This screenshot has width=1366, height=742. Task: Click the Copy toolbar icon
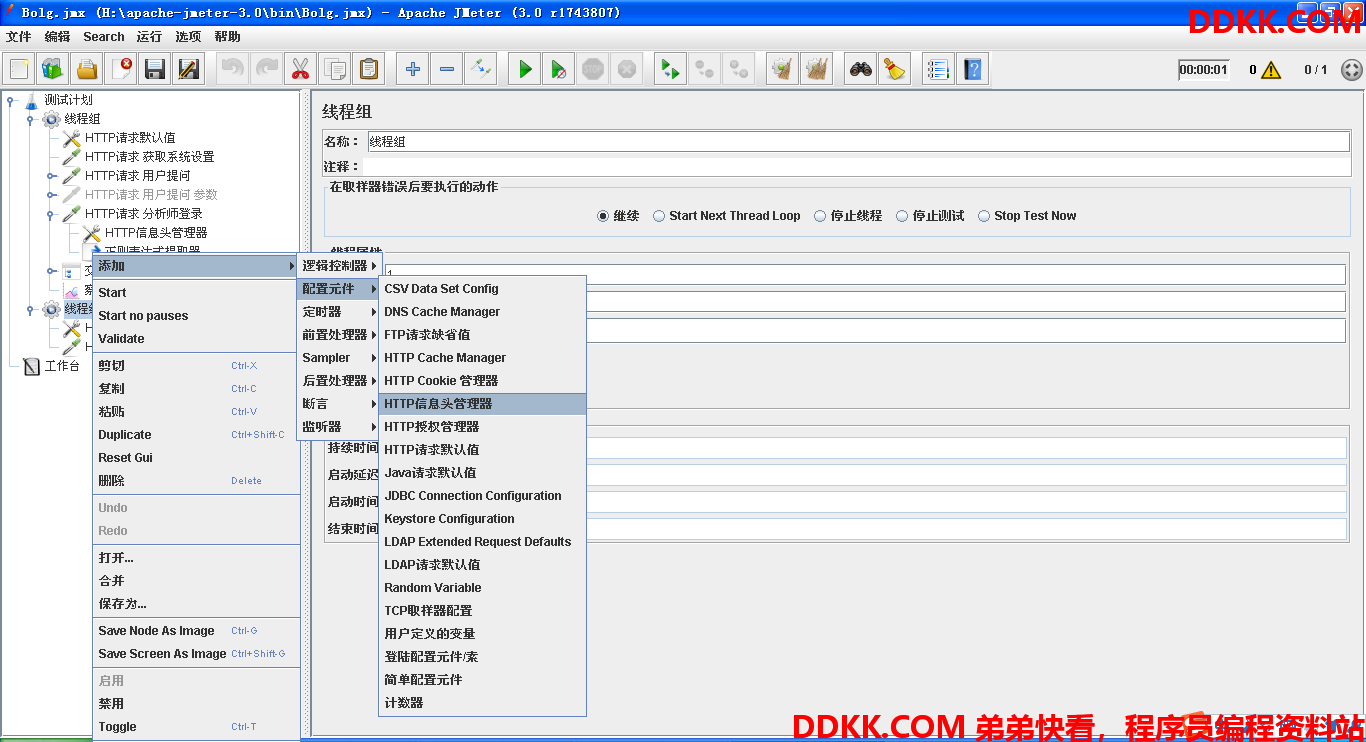(335, 69)
